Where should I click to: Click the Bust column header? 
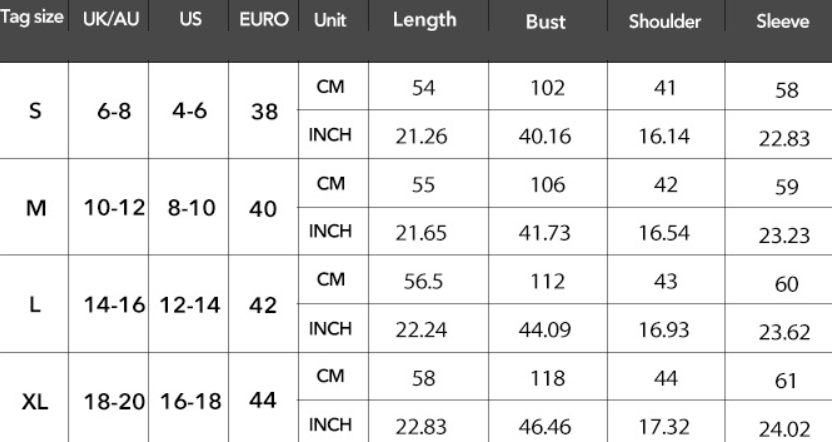point(545,22)
